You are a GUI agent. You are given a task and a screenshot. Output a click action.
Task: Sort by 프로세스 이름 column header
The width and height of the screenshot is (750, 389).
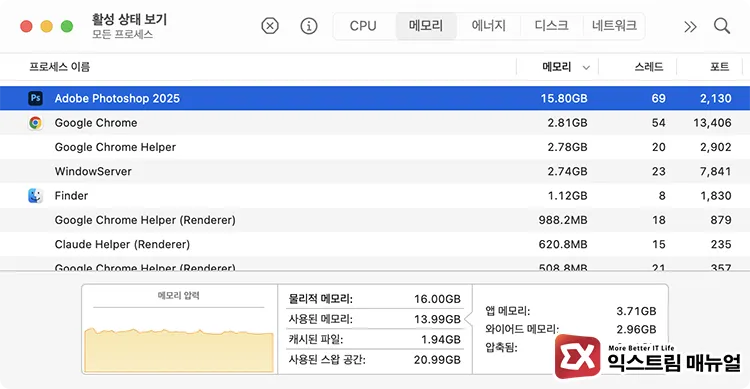click(59, 67)
